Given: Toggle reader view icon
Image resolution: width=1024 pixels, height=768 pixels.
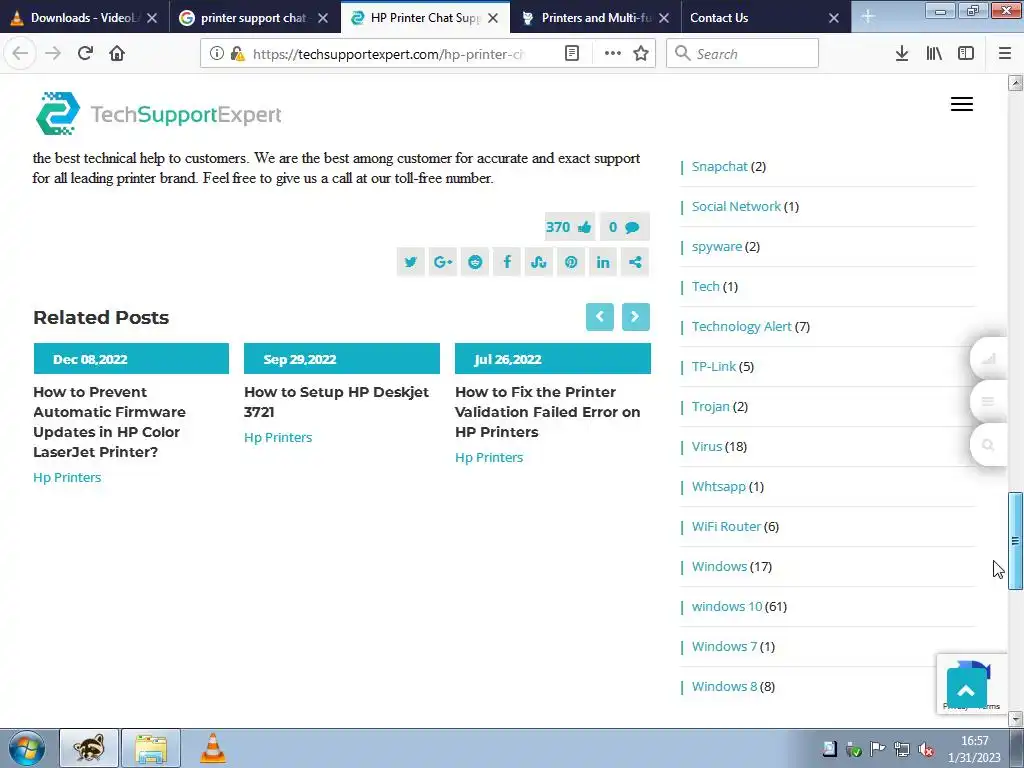Looking at the screenshot, I should [571, 53].
